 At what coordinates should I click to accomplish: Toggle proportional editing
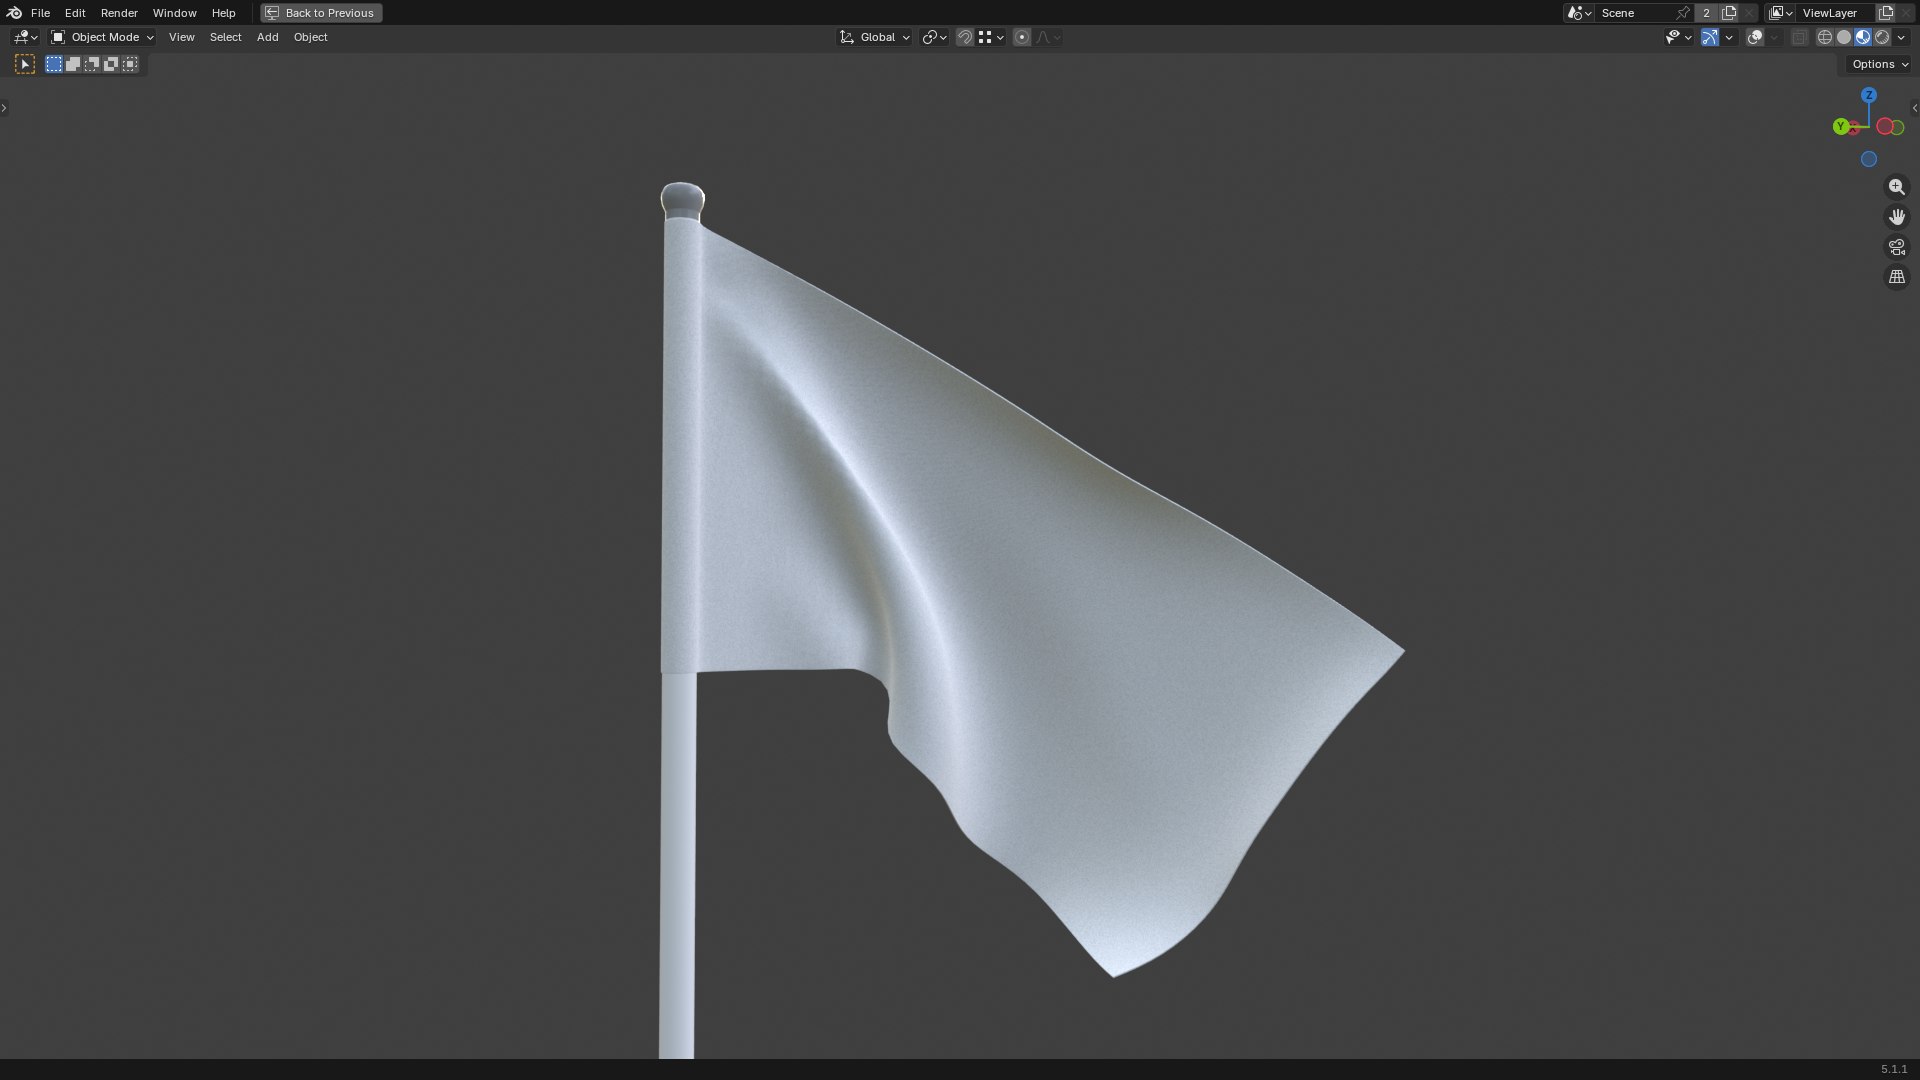pos(1022,37)
